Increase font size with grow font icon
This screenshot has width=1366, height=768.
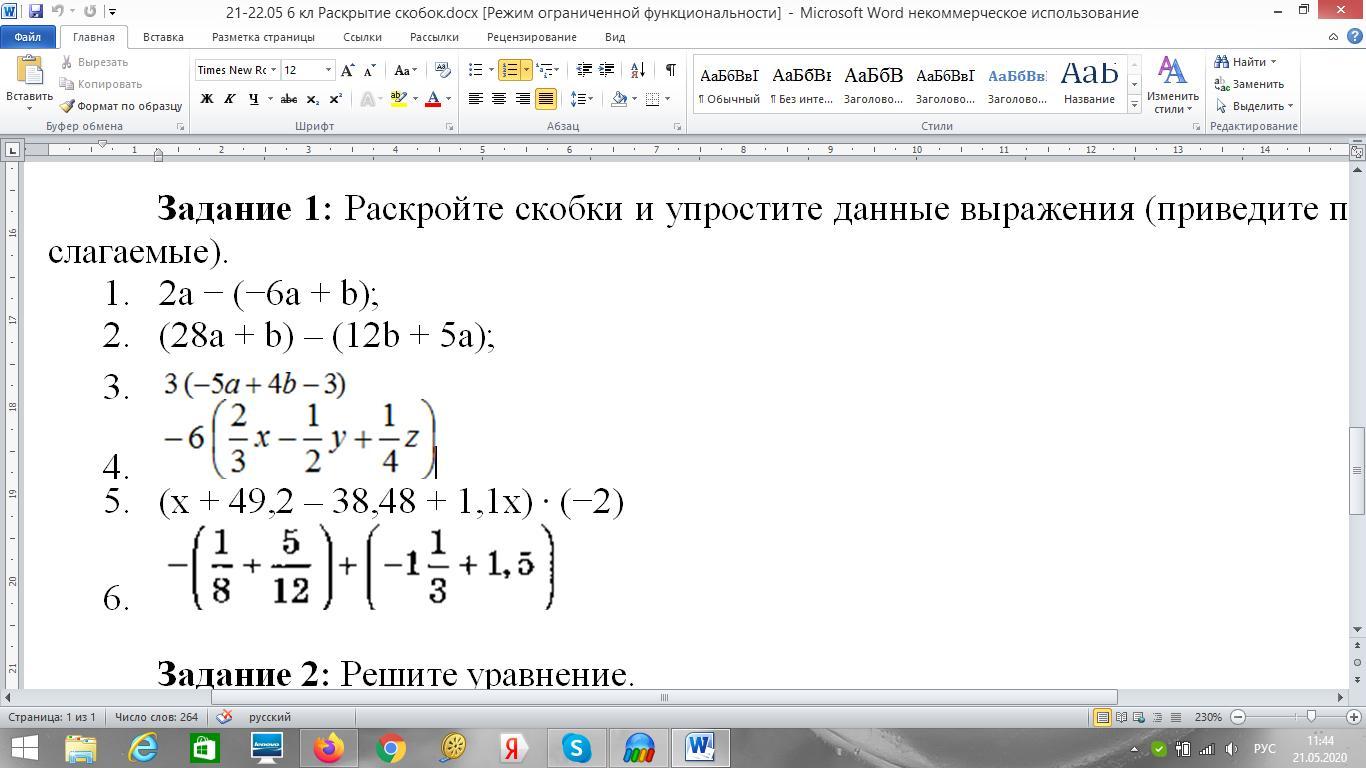point(347,70)
